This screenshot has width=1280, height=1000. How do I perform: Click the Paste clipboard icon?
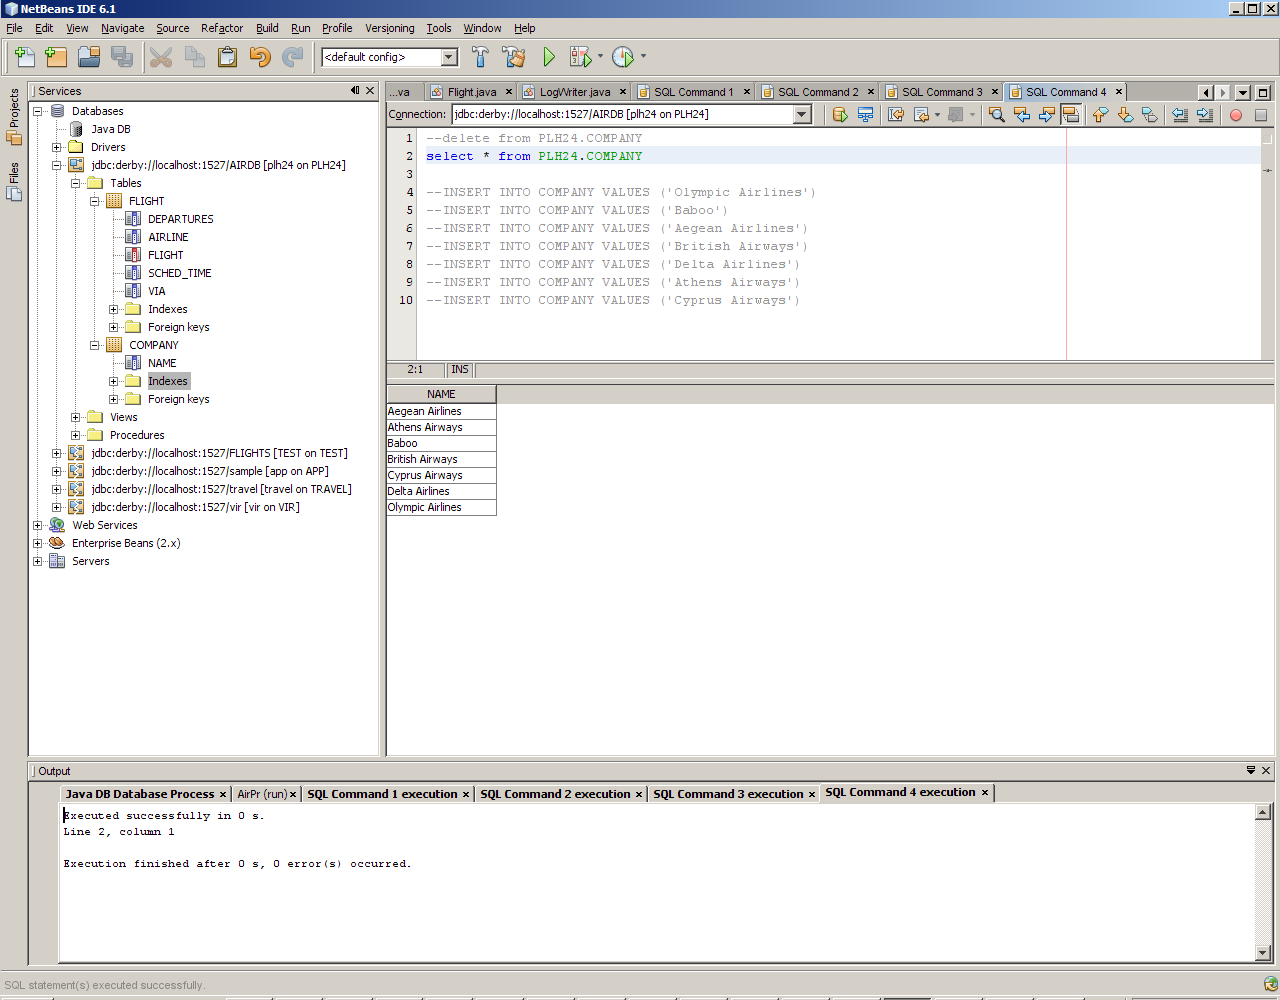[x=227, y=57]
